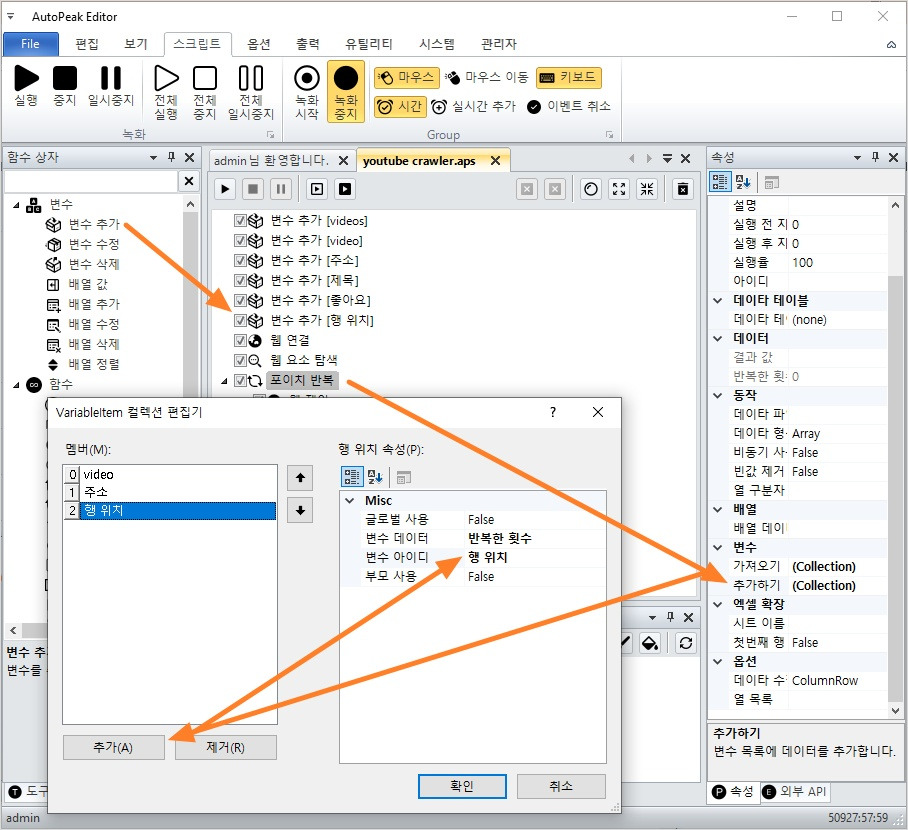The width and height of the screenshot is (908, 830).
Task: Pin the 함수 상자 panel
Action: point(171,157)
